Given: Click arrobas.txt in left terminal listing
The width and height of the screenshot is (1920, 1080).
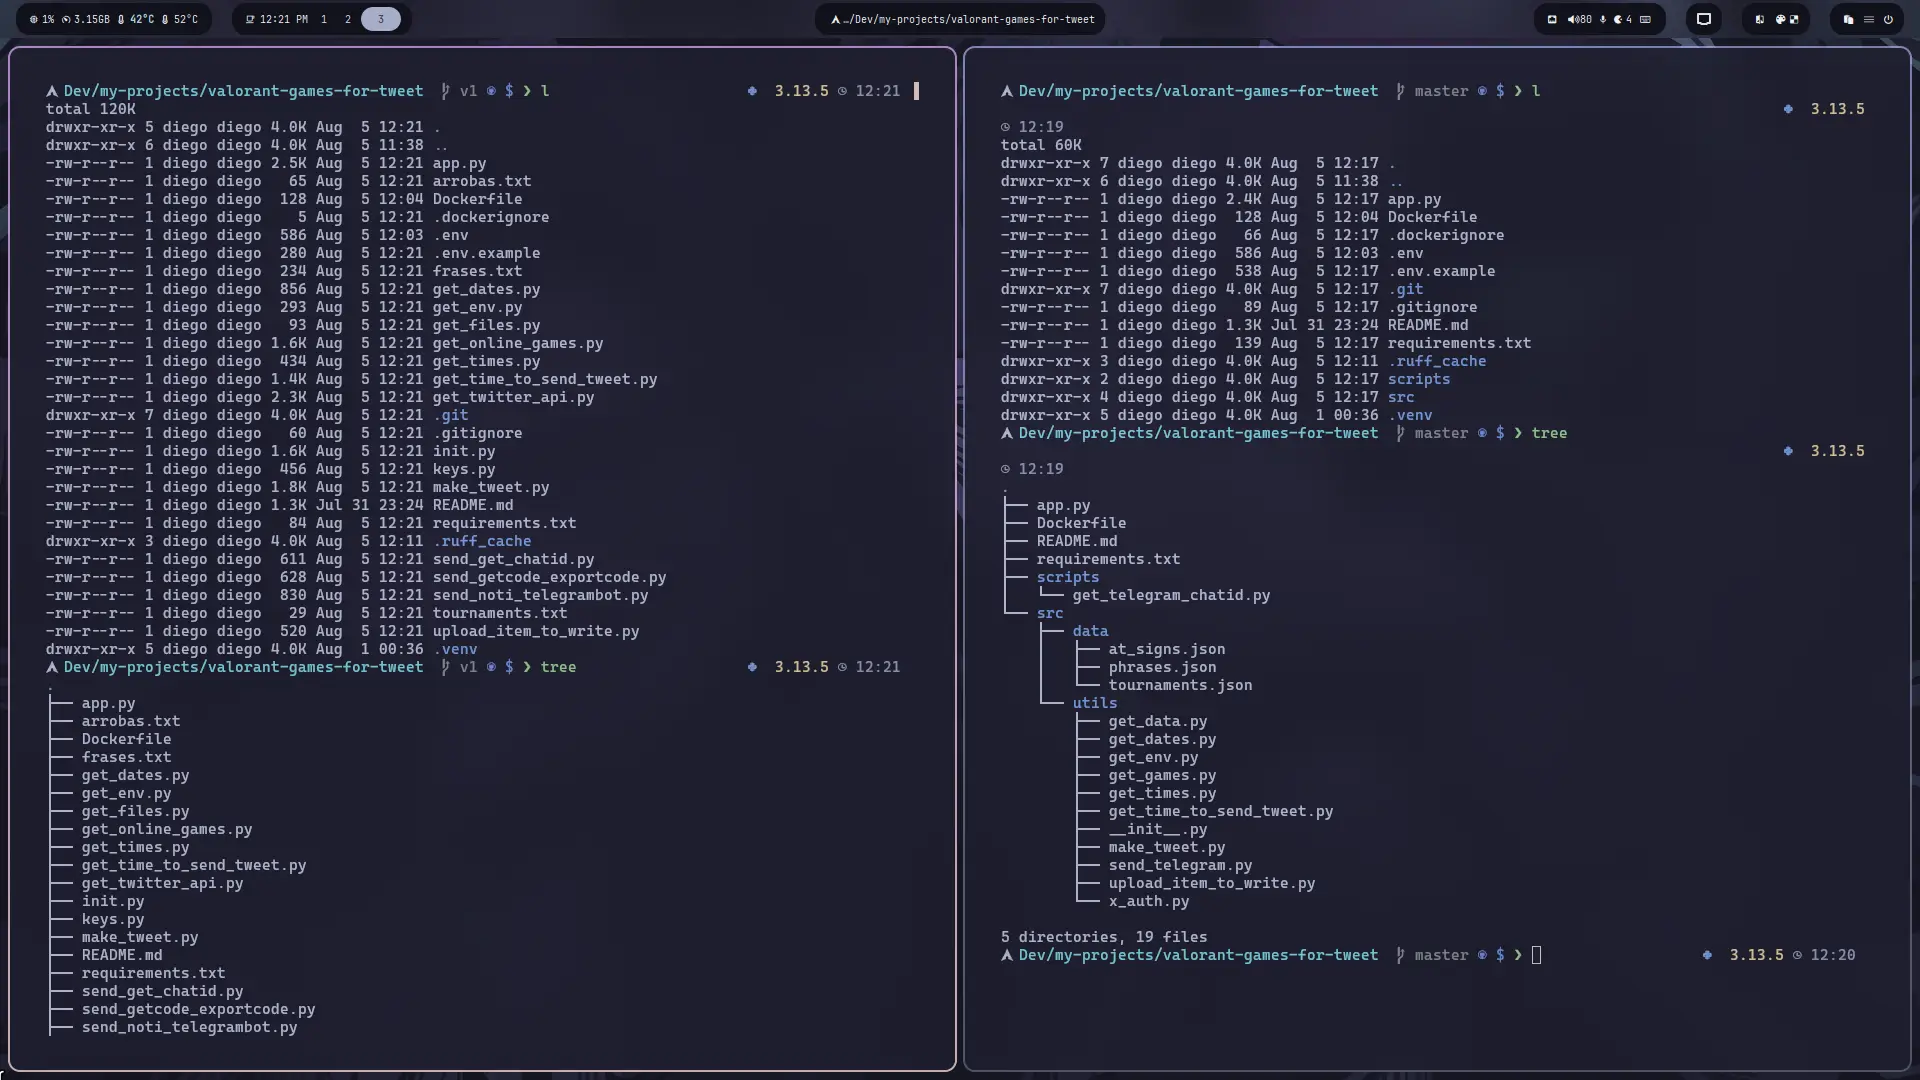Looking at the screenshot, I should (482, 181).
